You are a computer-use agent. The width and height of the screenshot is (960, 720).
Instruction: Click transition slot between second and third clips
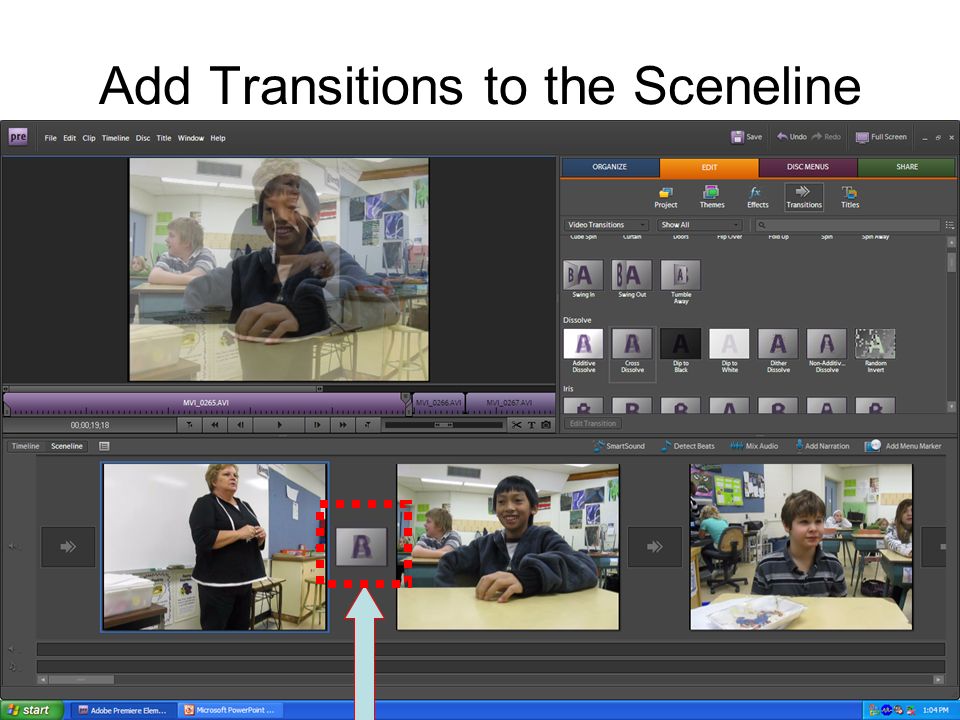click(654, 546)
